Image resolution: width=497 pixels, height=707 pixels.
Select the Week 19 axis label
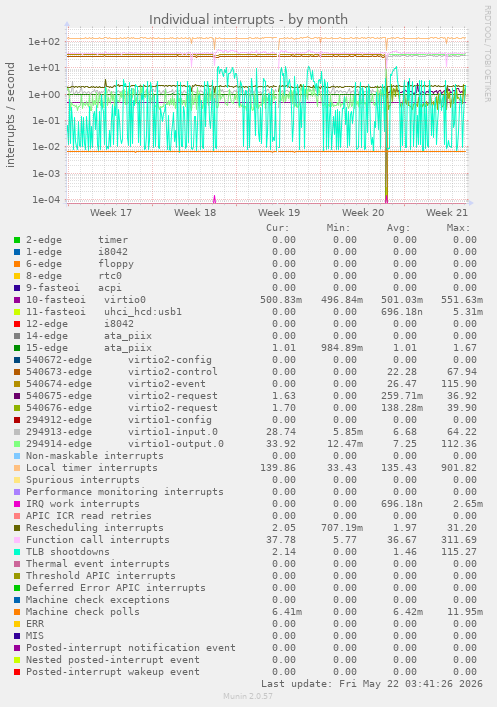point(279,212)
